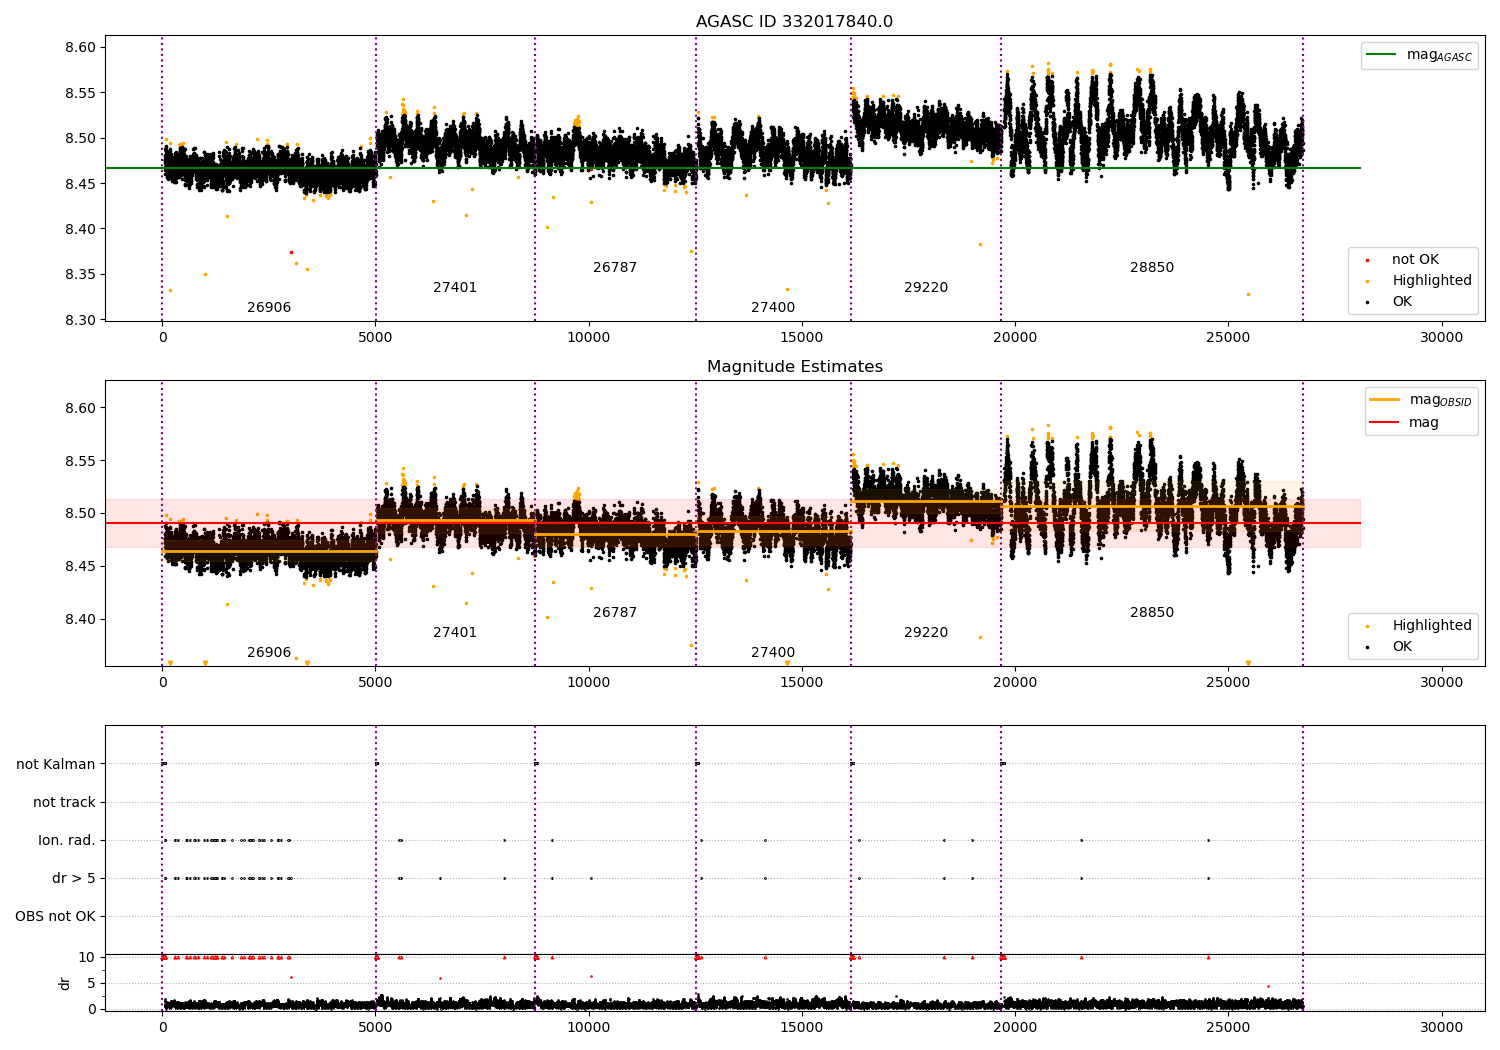Click obsid label 26787 in Magnitude Estimates plot
This screenshot has height=1050, width=1500.
pos(615,613)
